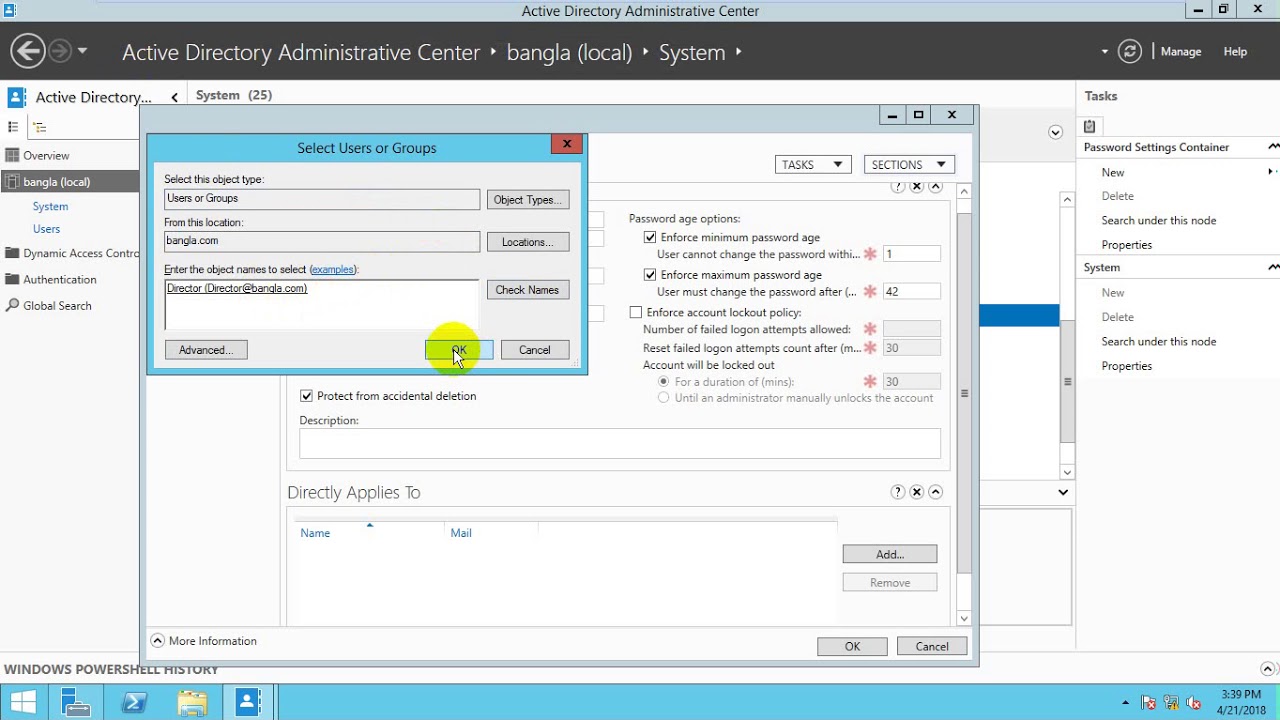Open File Explorer from taskbar
The width and height of the screenshot is (1280, 720).
click(192, 702)
